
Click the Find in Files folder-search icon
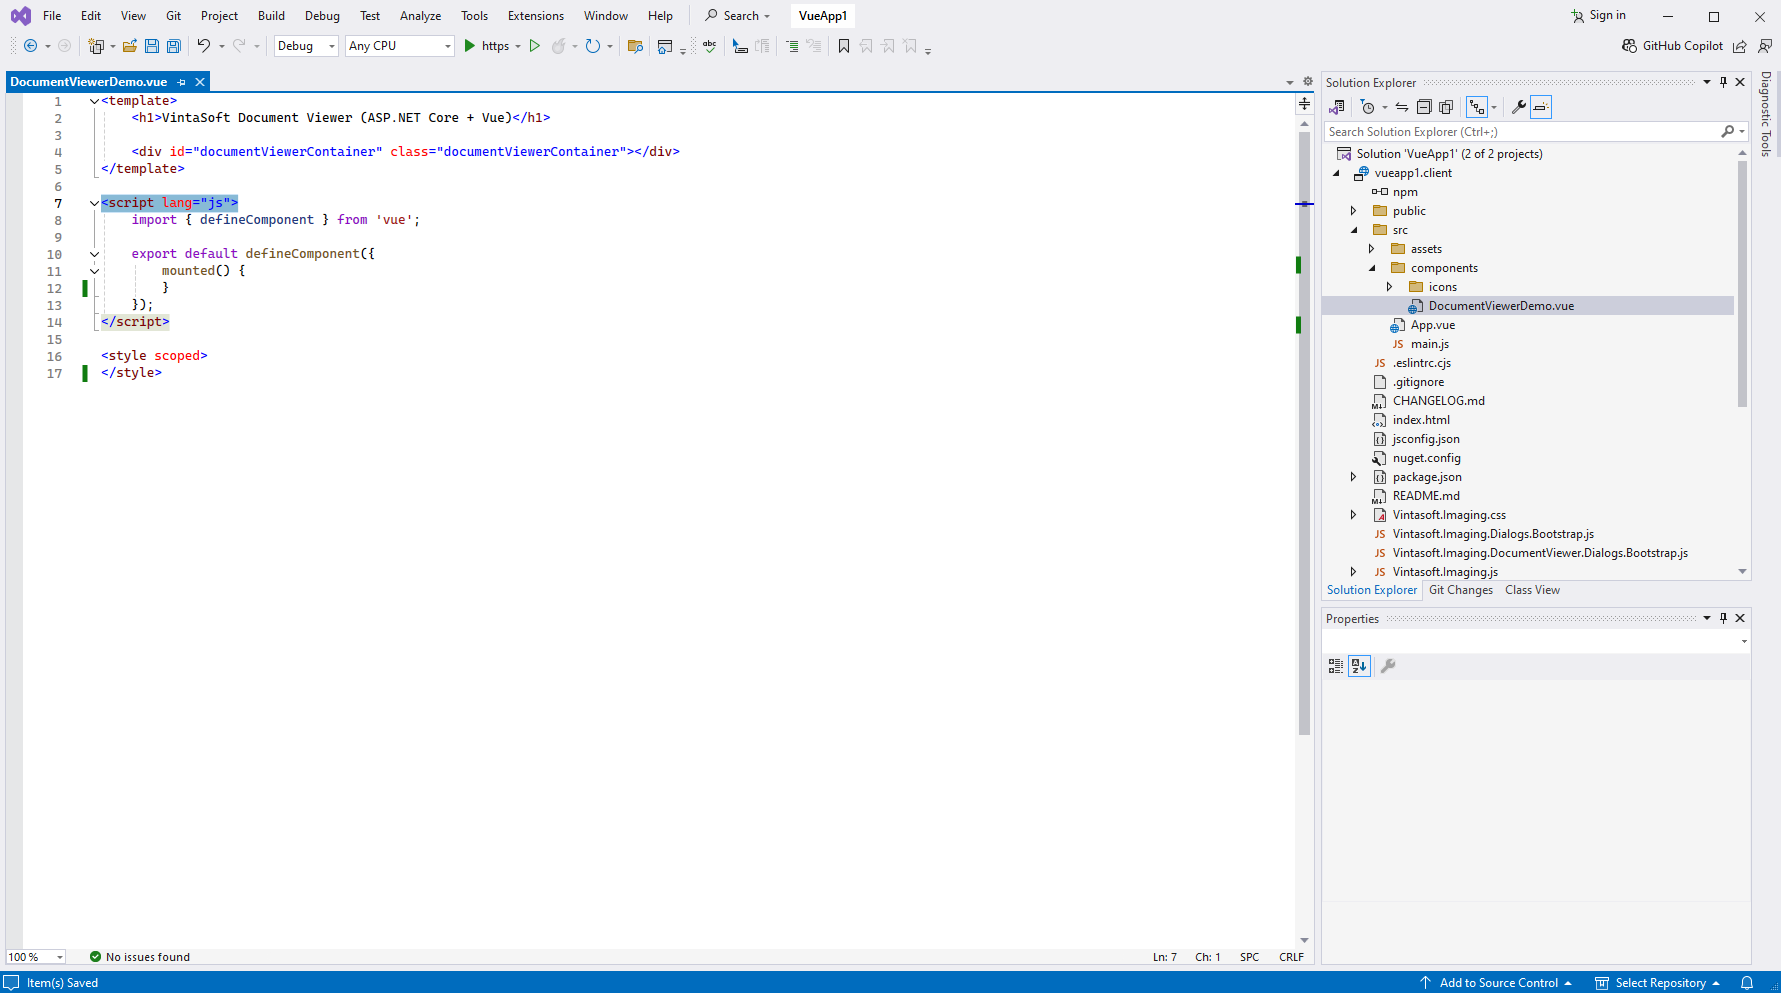(635, 46)
